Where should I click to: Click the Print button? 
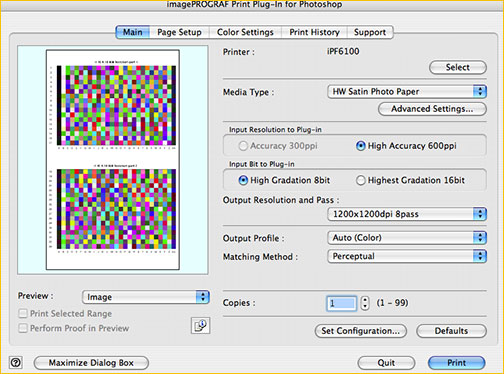coord(457,363)
